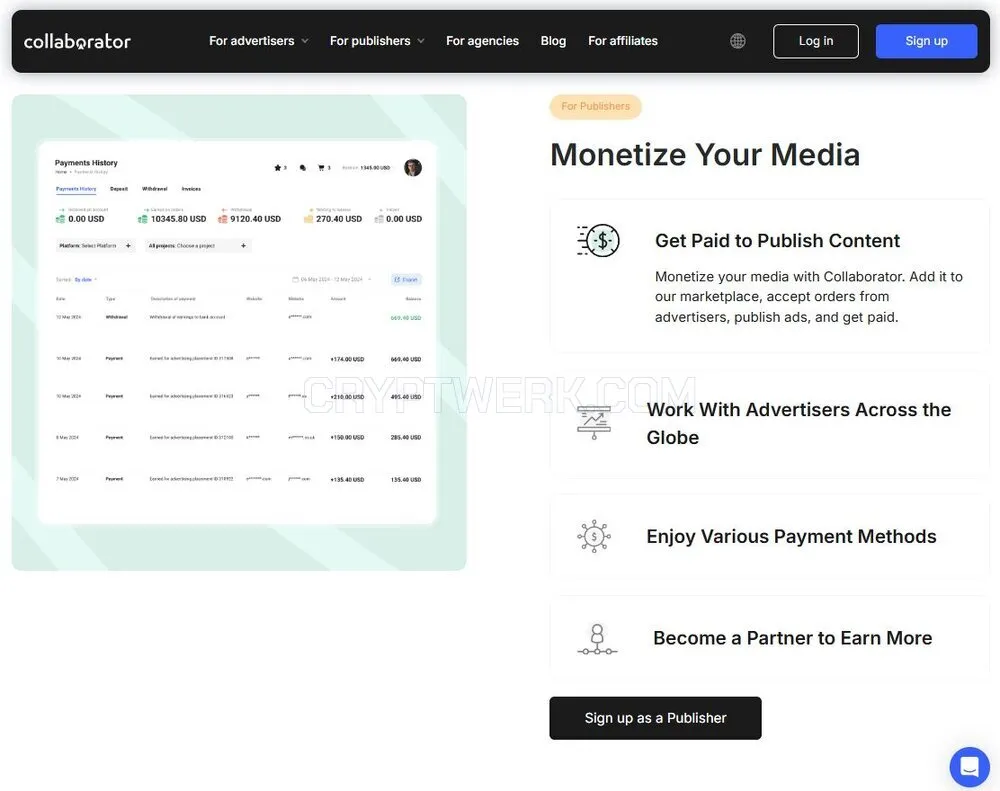Click the Log in button
1000x791 pixels.
coord(816,41)
